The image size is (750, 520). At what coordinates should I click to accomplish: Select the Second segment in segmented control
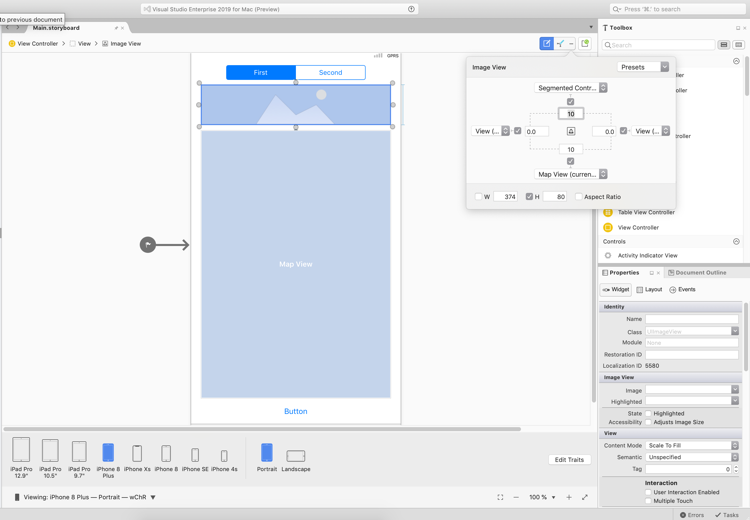click(330, 72)
